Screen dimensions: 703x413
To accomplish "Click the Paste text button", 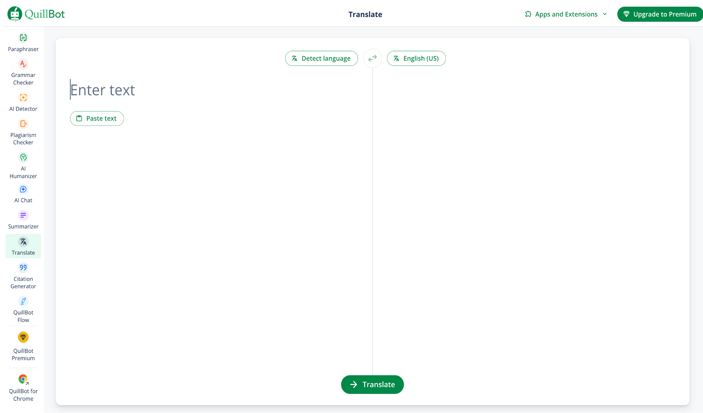I will (x=97, y=118).
